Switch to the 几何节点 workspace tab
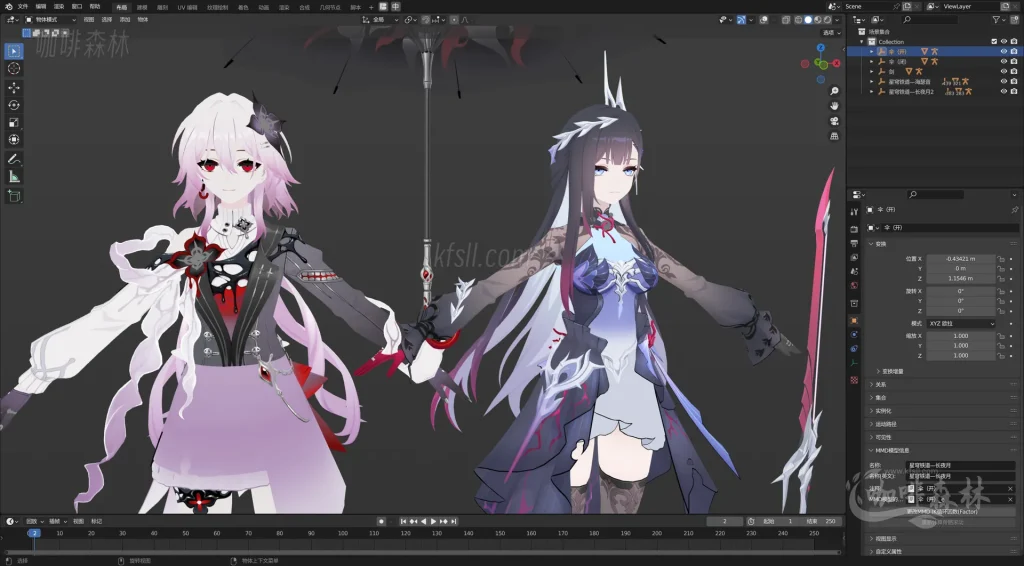The image size is (1024, 566). [x=330, y=7]
